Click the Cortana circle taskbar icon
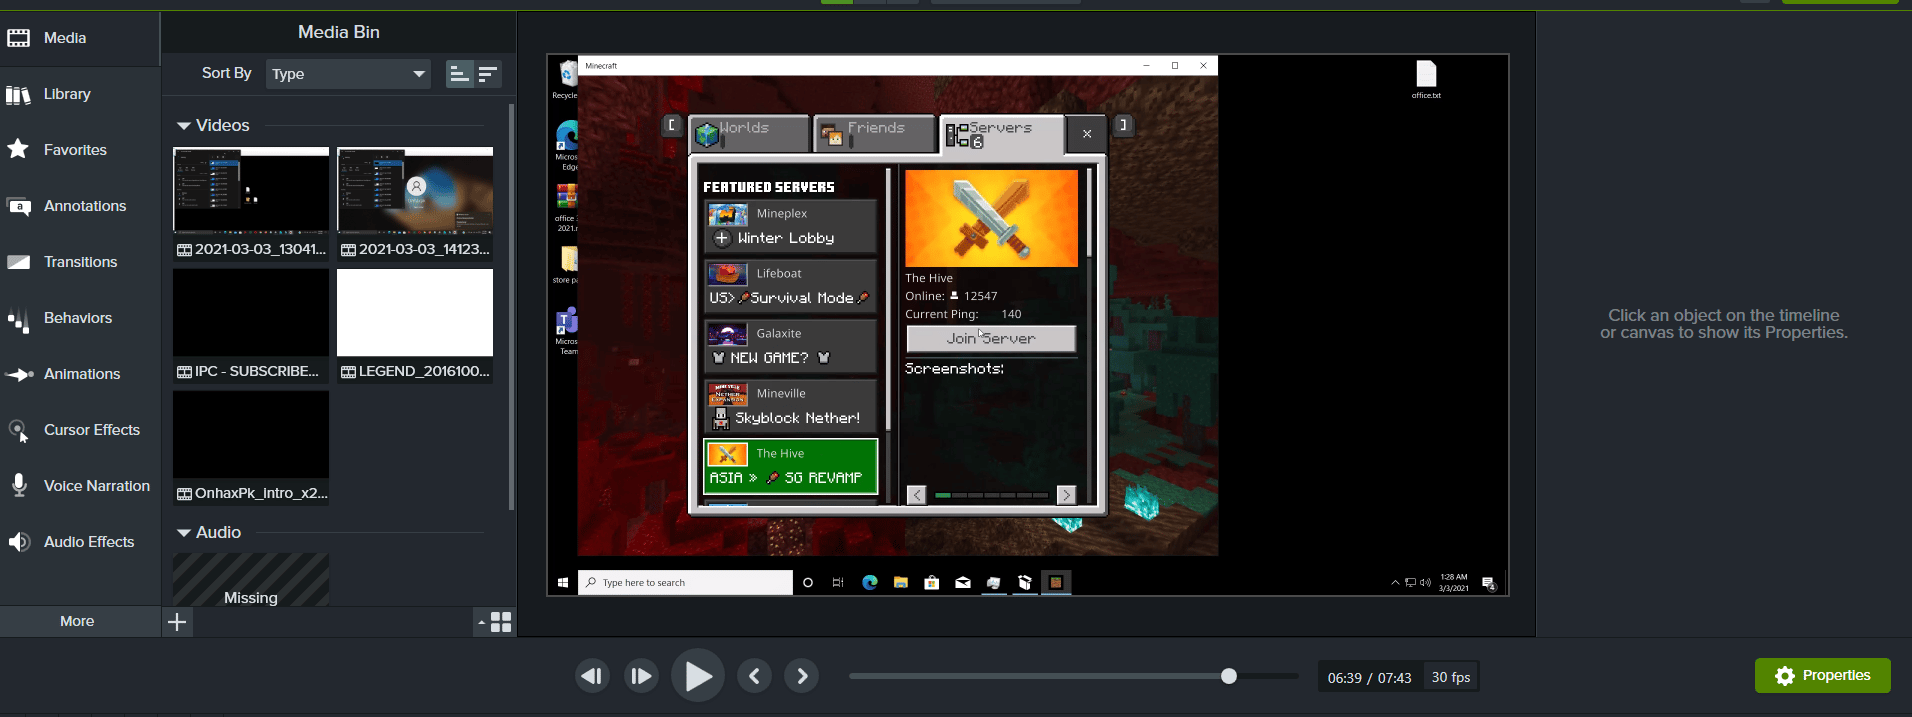 click(x=808, y=582)
